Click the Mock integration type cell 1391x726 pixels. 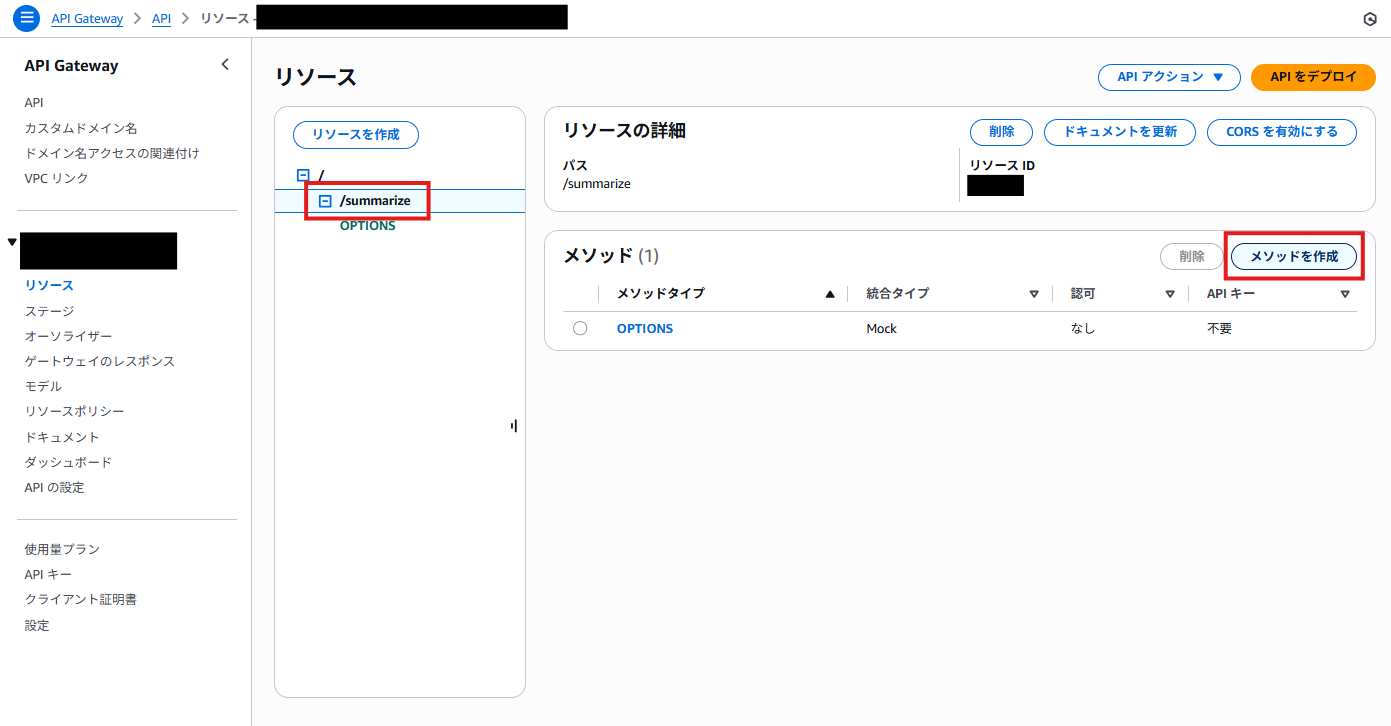click(882, 328)
